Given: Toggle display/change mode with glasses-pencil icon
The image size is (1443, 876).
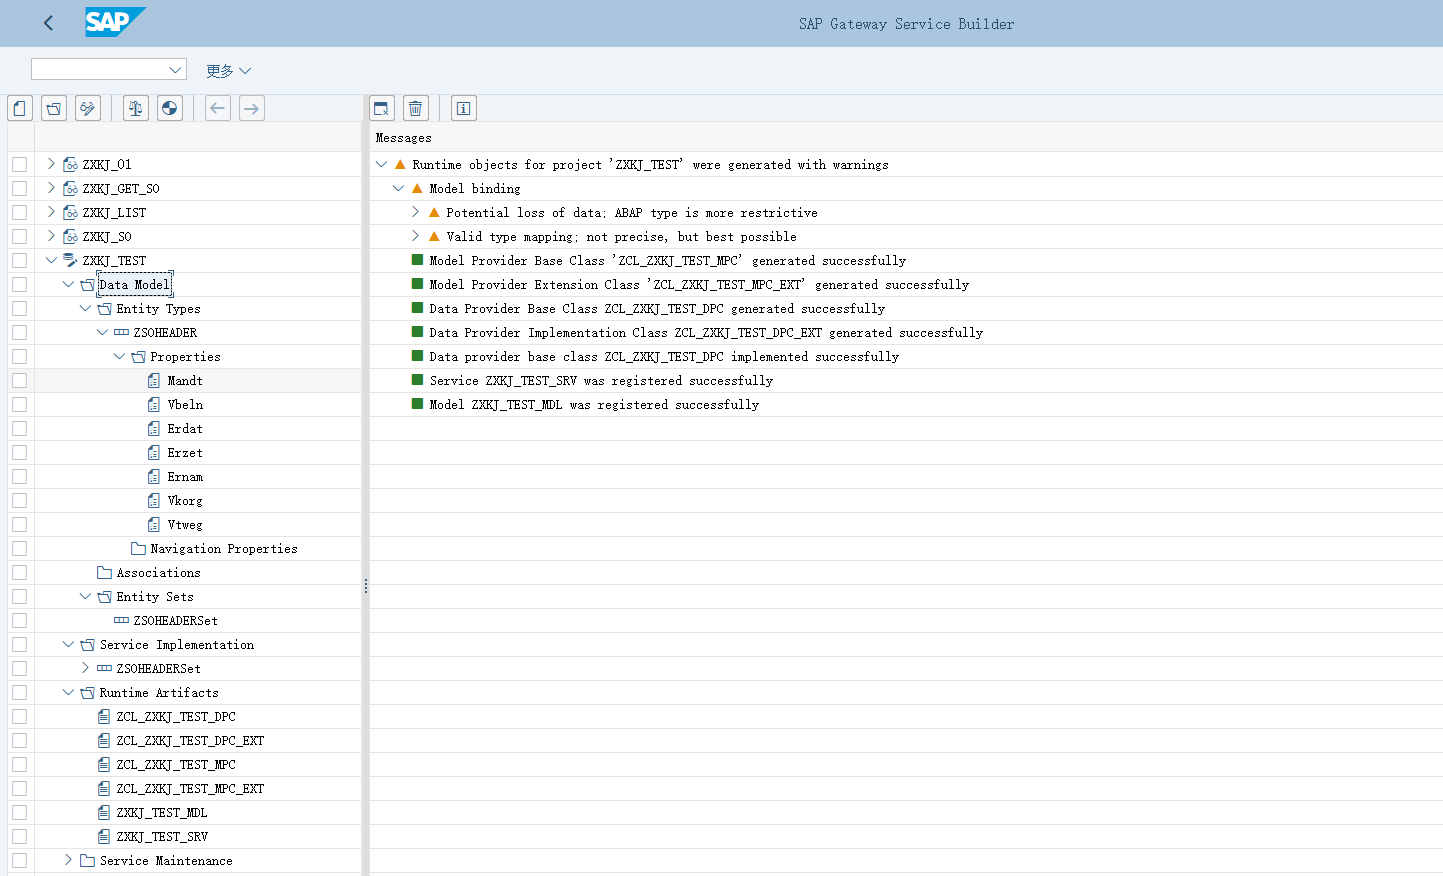Looking at the screenshot, I should (x=88, y=108).
